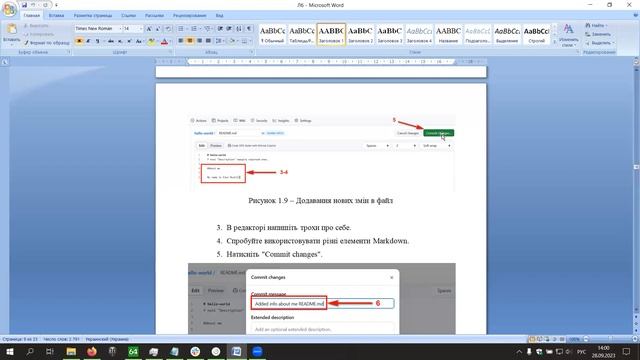Apply yellow text highlight color
This screenshot has height=360, width=640.
tap(151, 41)
